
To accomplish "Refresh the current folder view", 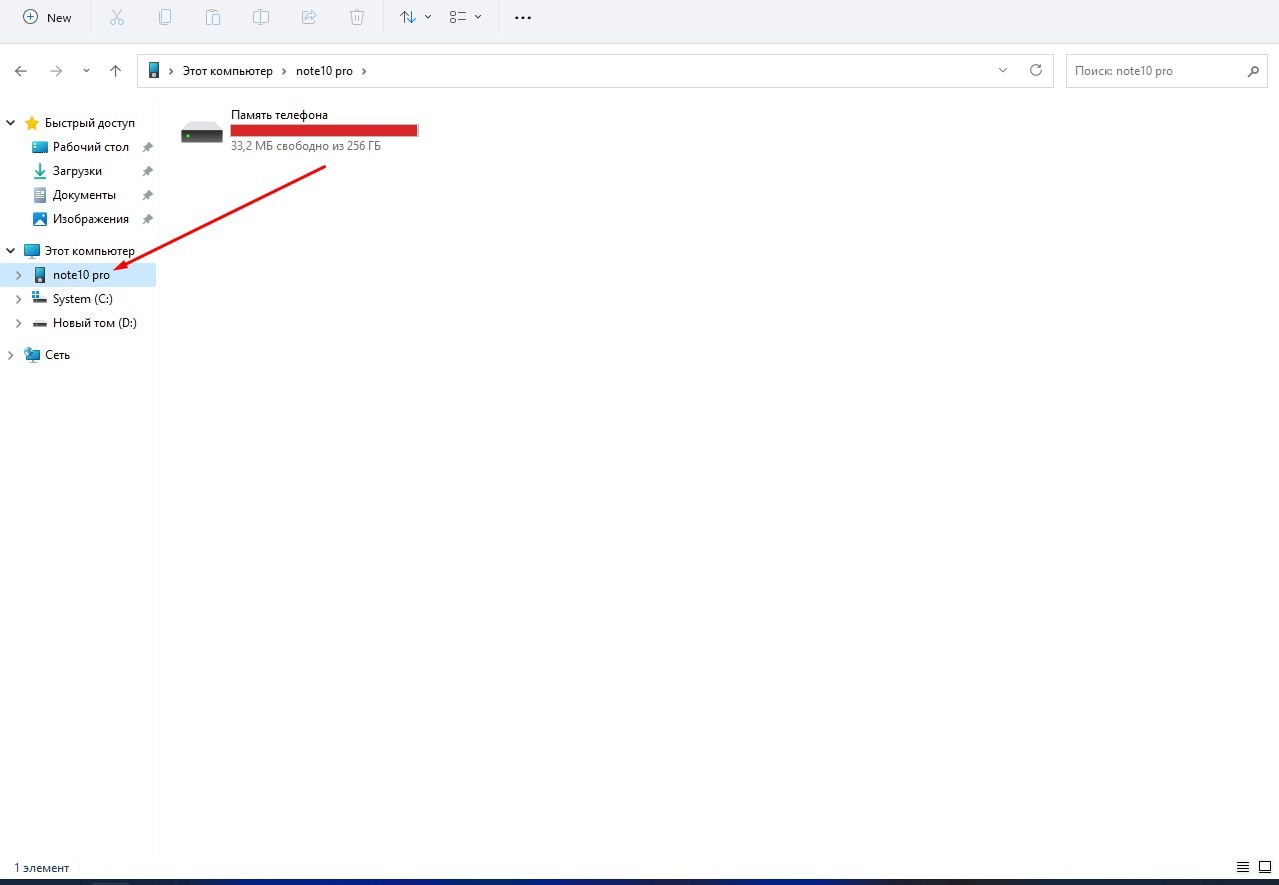I will pos(1036,71).
